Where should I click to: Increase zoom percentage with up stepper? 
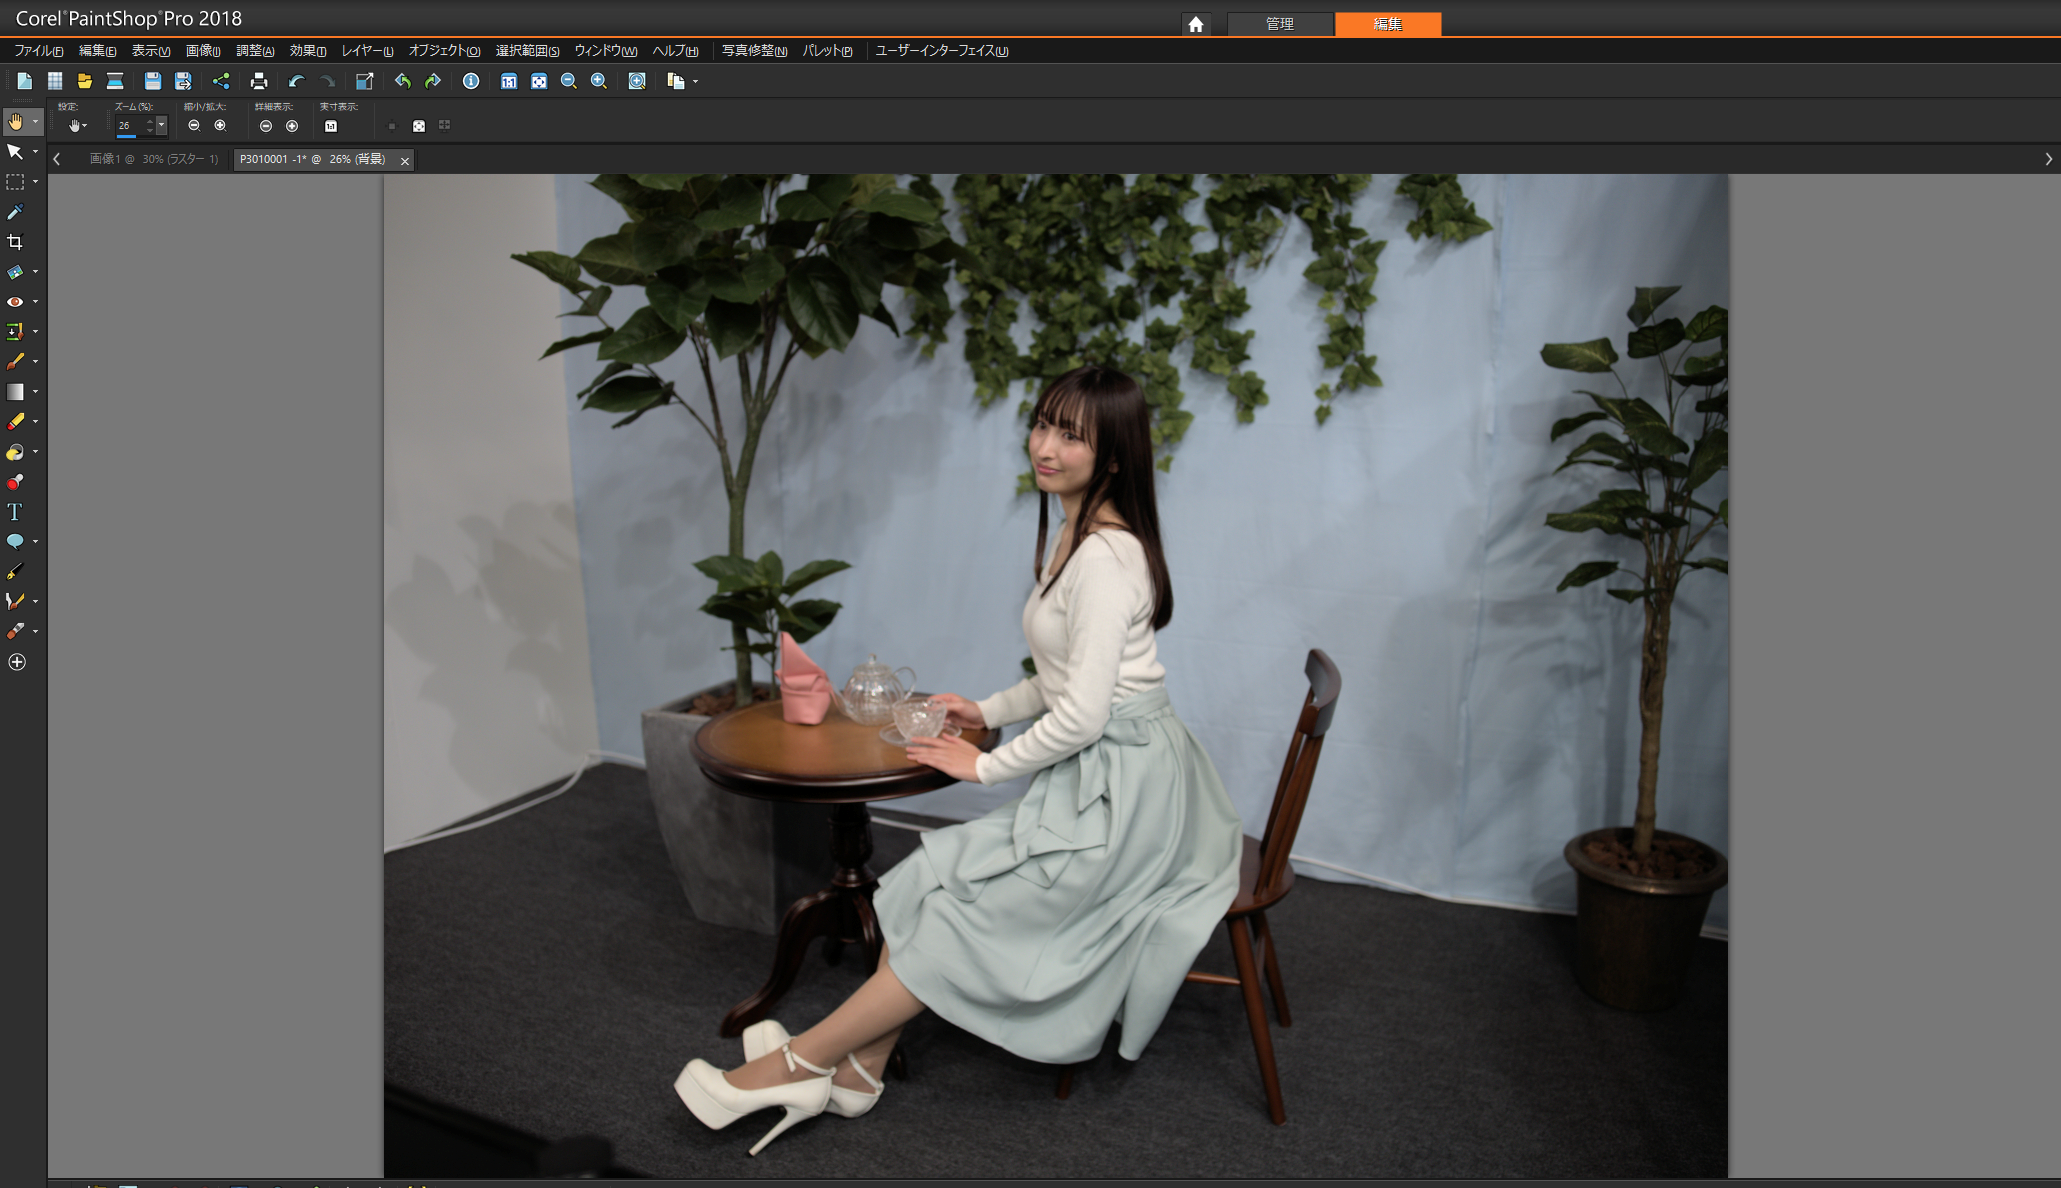click(x=150, y=121)
